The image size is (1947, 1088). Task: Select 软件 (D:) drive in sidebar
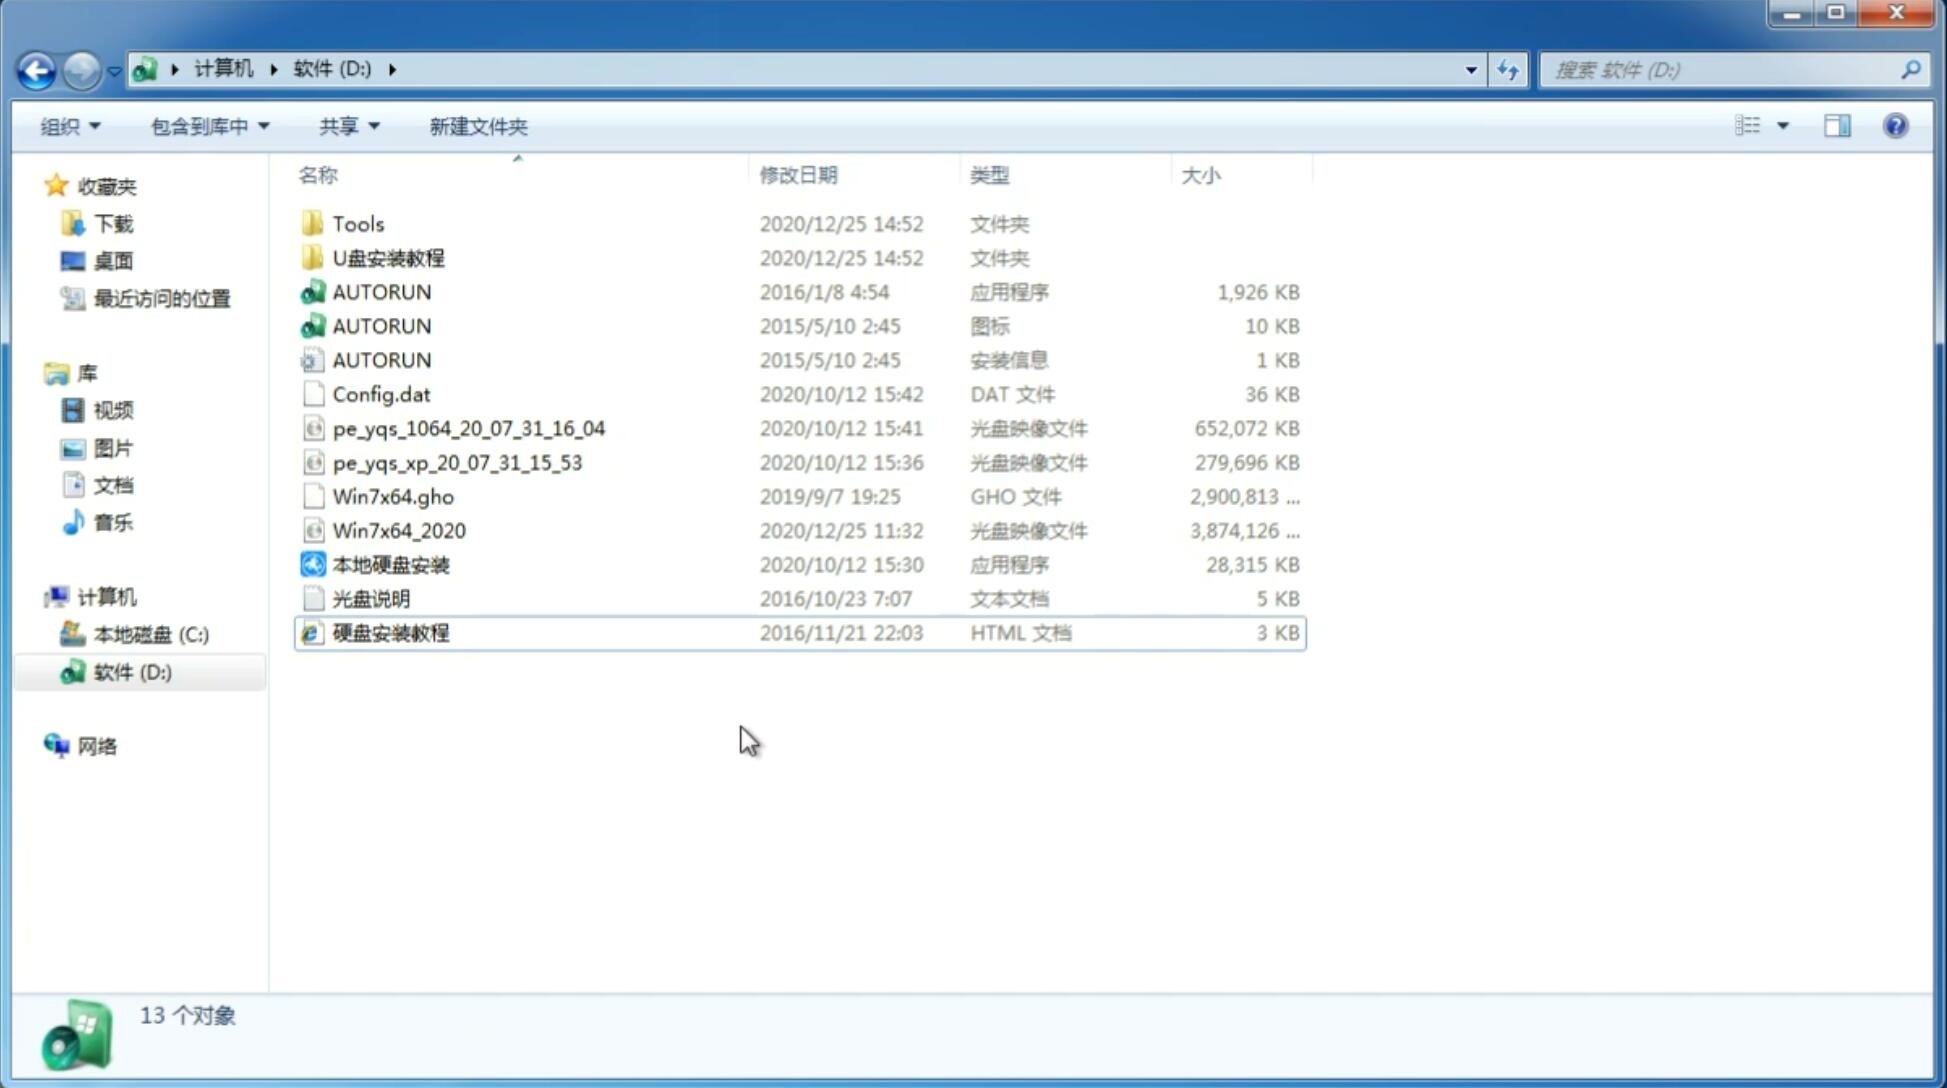[132, 671]
